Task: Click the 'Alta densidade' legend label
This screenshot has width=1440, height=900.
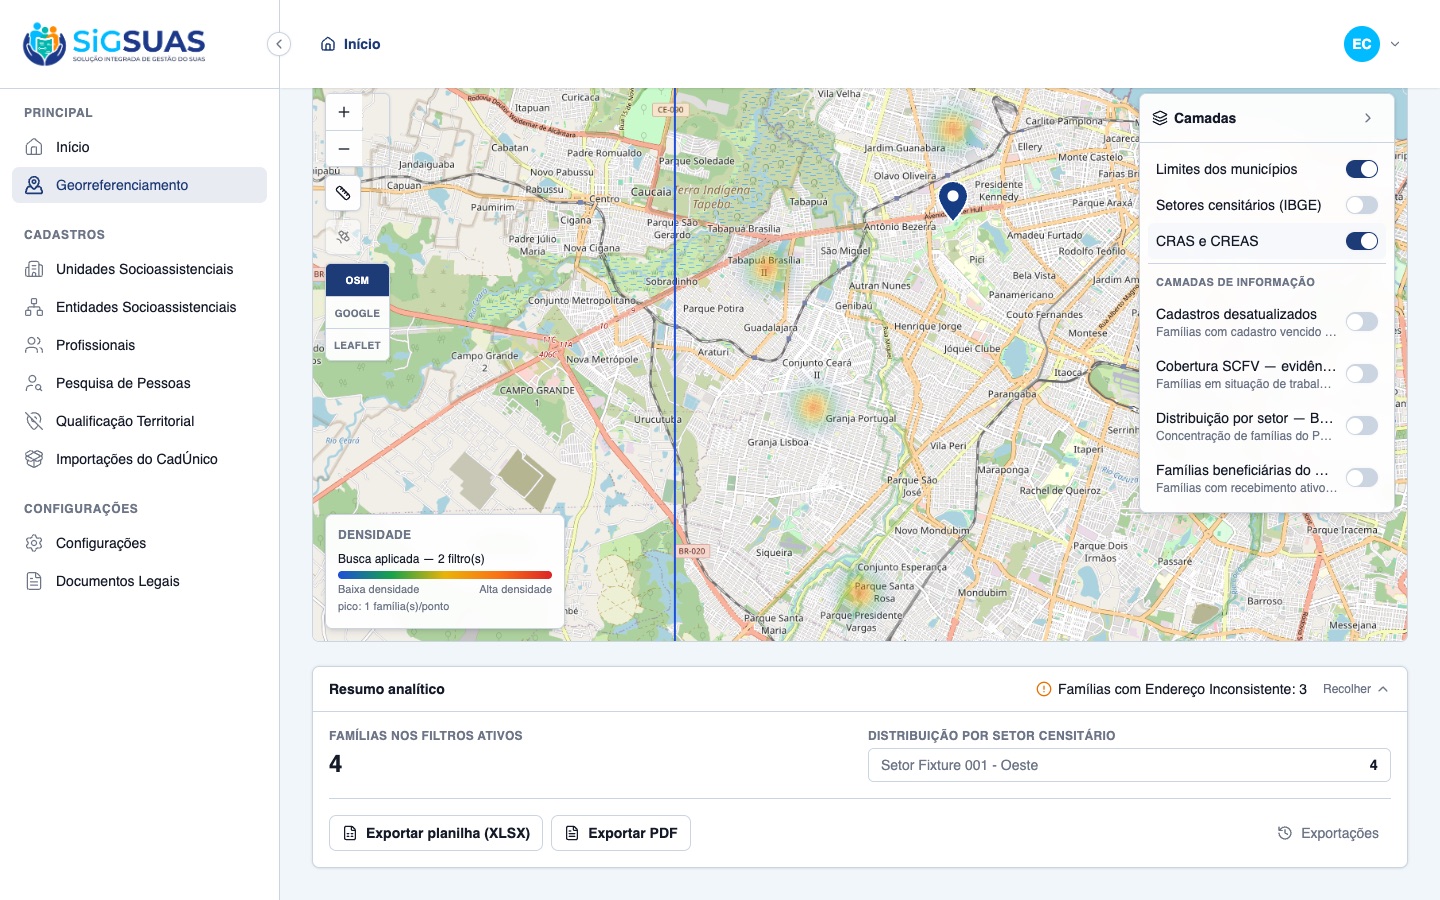Action: click(515, 590)
